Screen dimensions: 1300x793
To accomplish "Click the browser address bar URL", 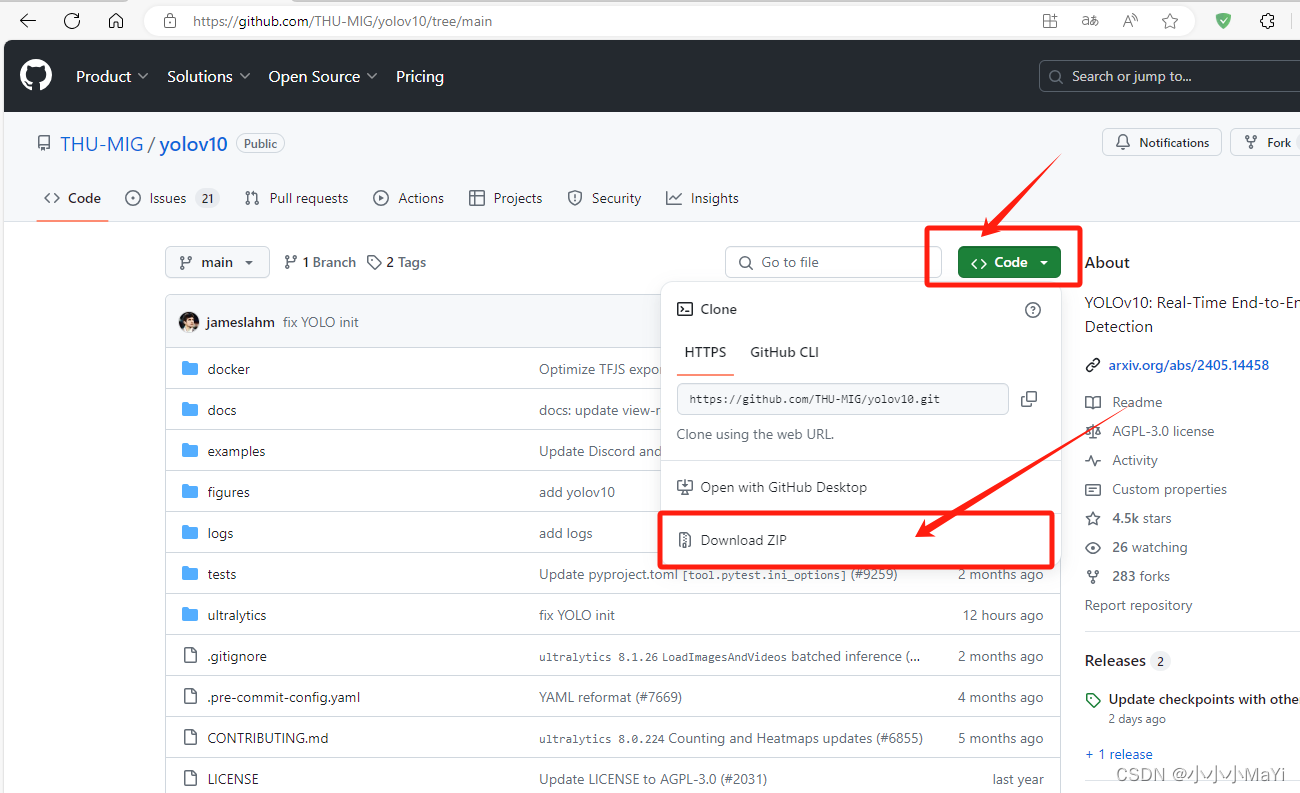I will 343,21.
